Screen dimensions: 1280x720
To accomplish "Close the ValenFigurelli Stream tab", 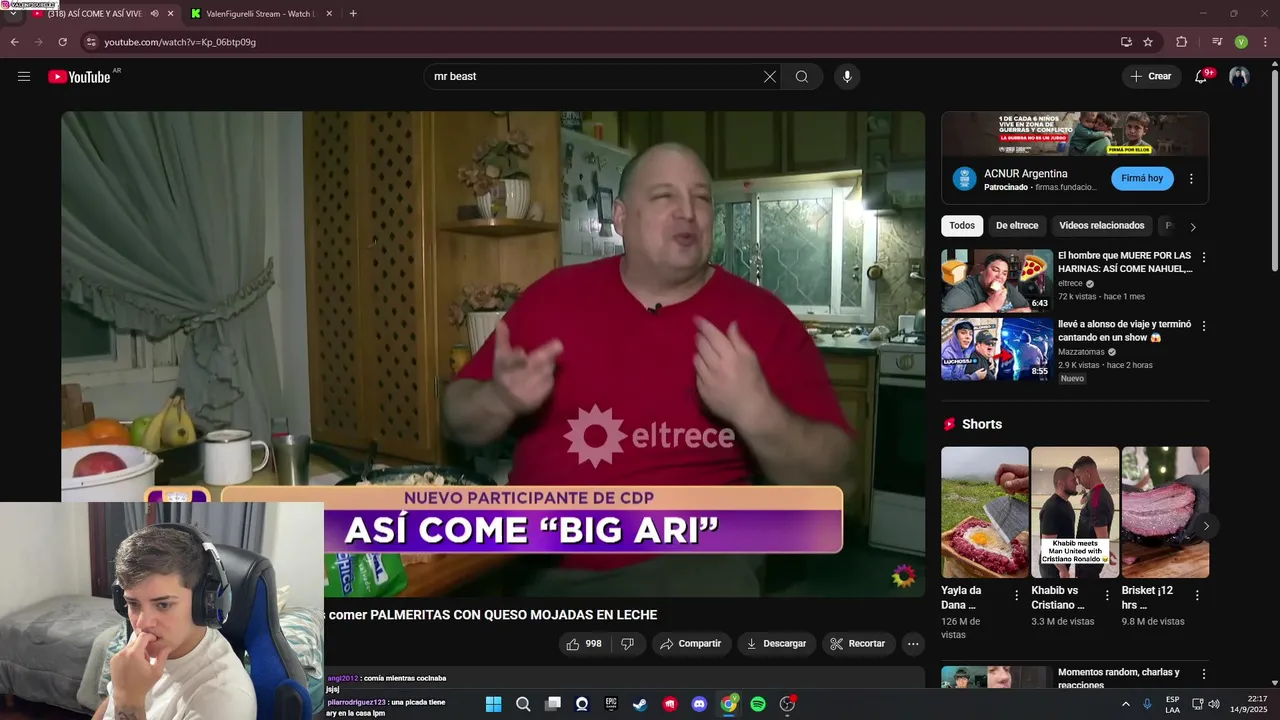I will tap(329, 14).
